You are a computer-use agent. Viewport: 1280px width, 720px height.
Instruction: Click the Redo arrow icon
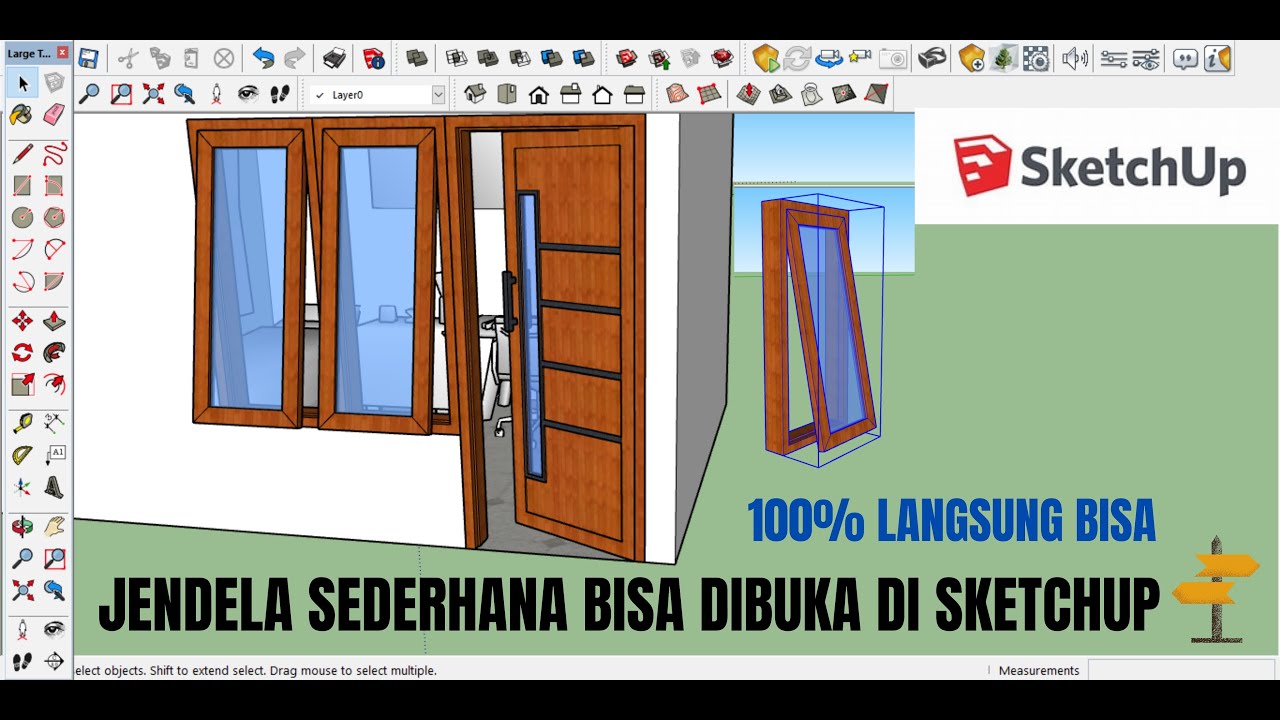[295, 58]
